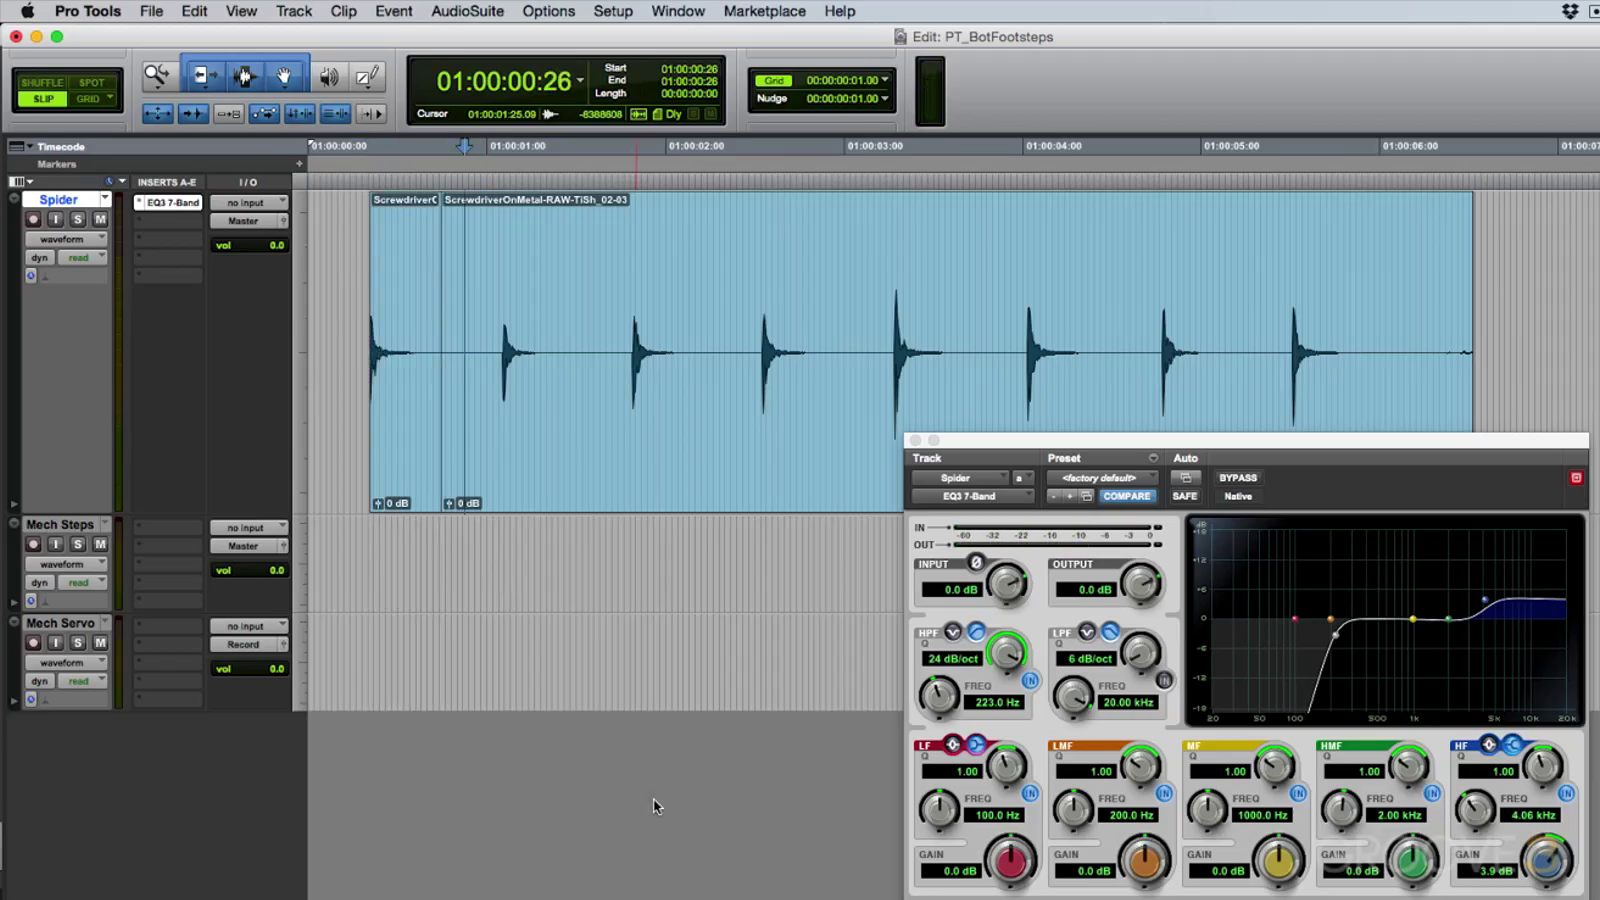
Task: Open the File menu
Action: (152, 11)
